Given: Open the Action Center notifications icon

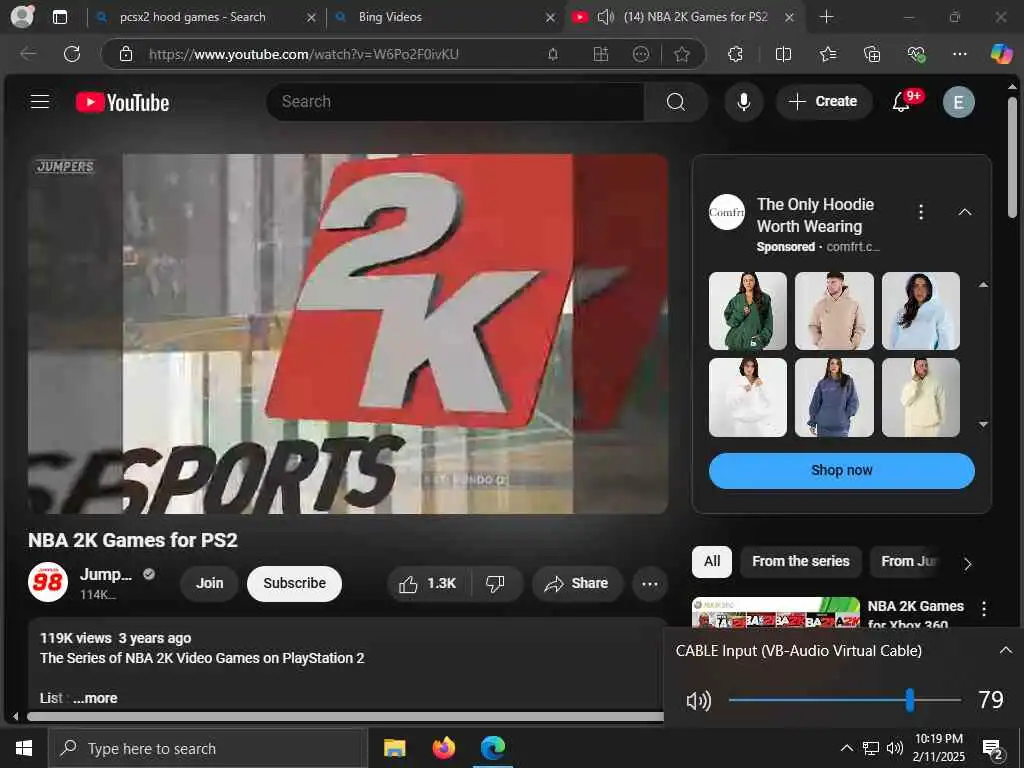Looking at the screenshot, I should pyautogui.click(x=993, y=750).
